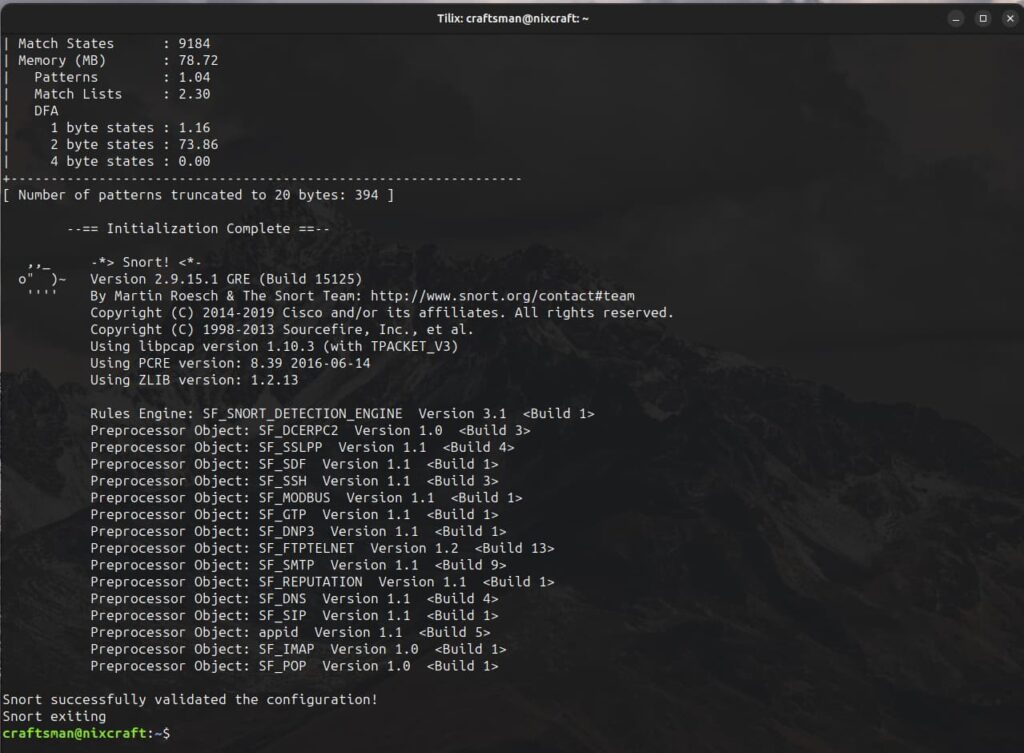Click the 'Copyright (C) 2014-2019 Cisco' line
Viewport: 1024px width, 753px height.
[x=381, y=313]
